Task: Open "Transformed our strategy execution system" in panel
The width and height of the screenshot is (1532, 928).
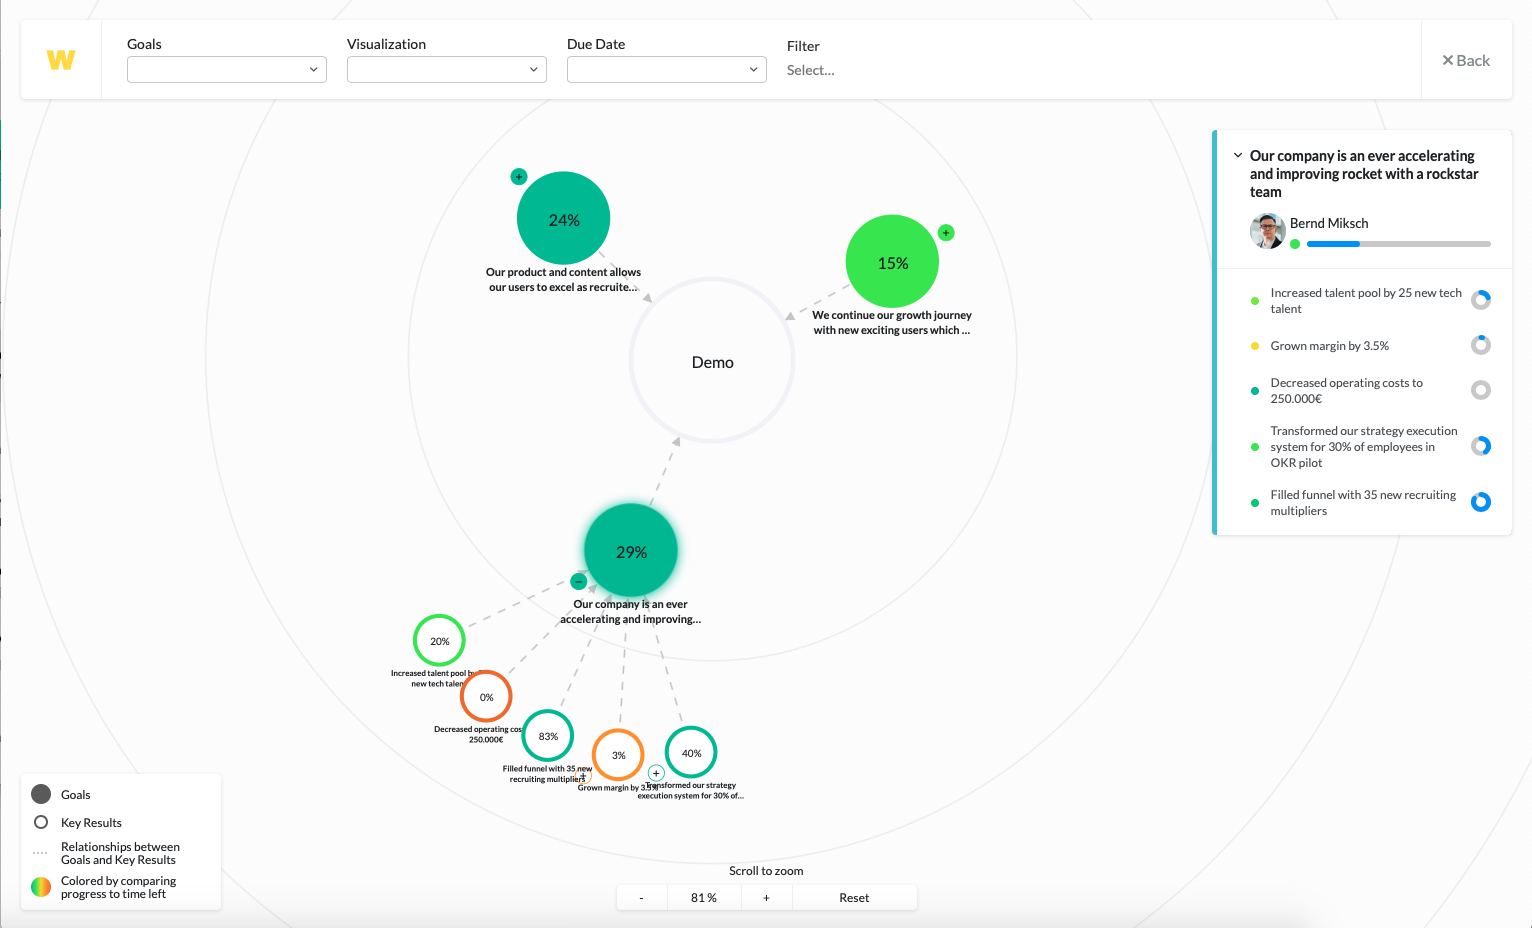Action: tap(1364, 447)
